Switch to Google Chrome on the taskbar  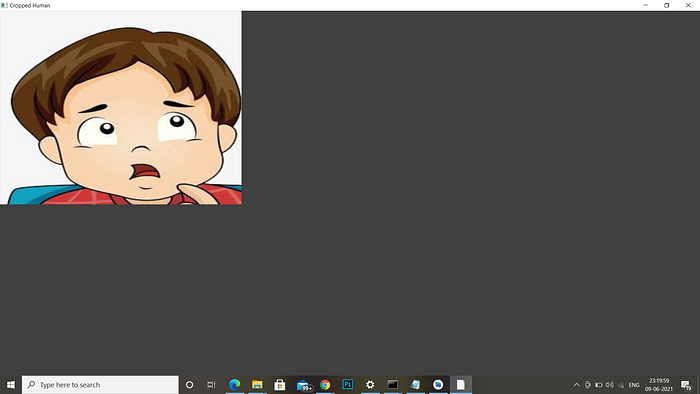tap(325, 385)
